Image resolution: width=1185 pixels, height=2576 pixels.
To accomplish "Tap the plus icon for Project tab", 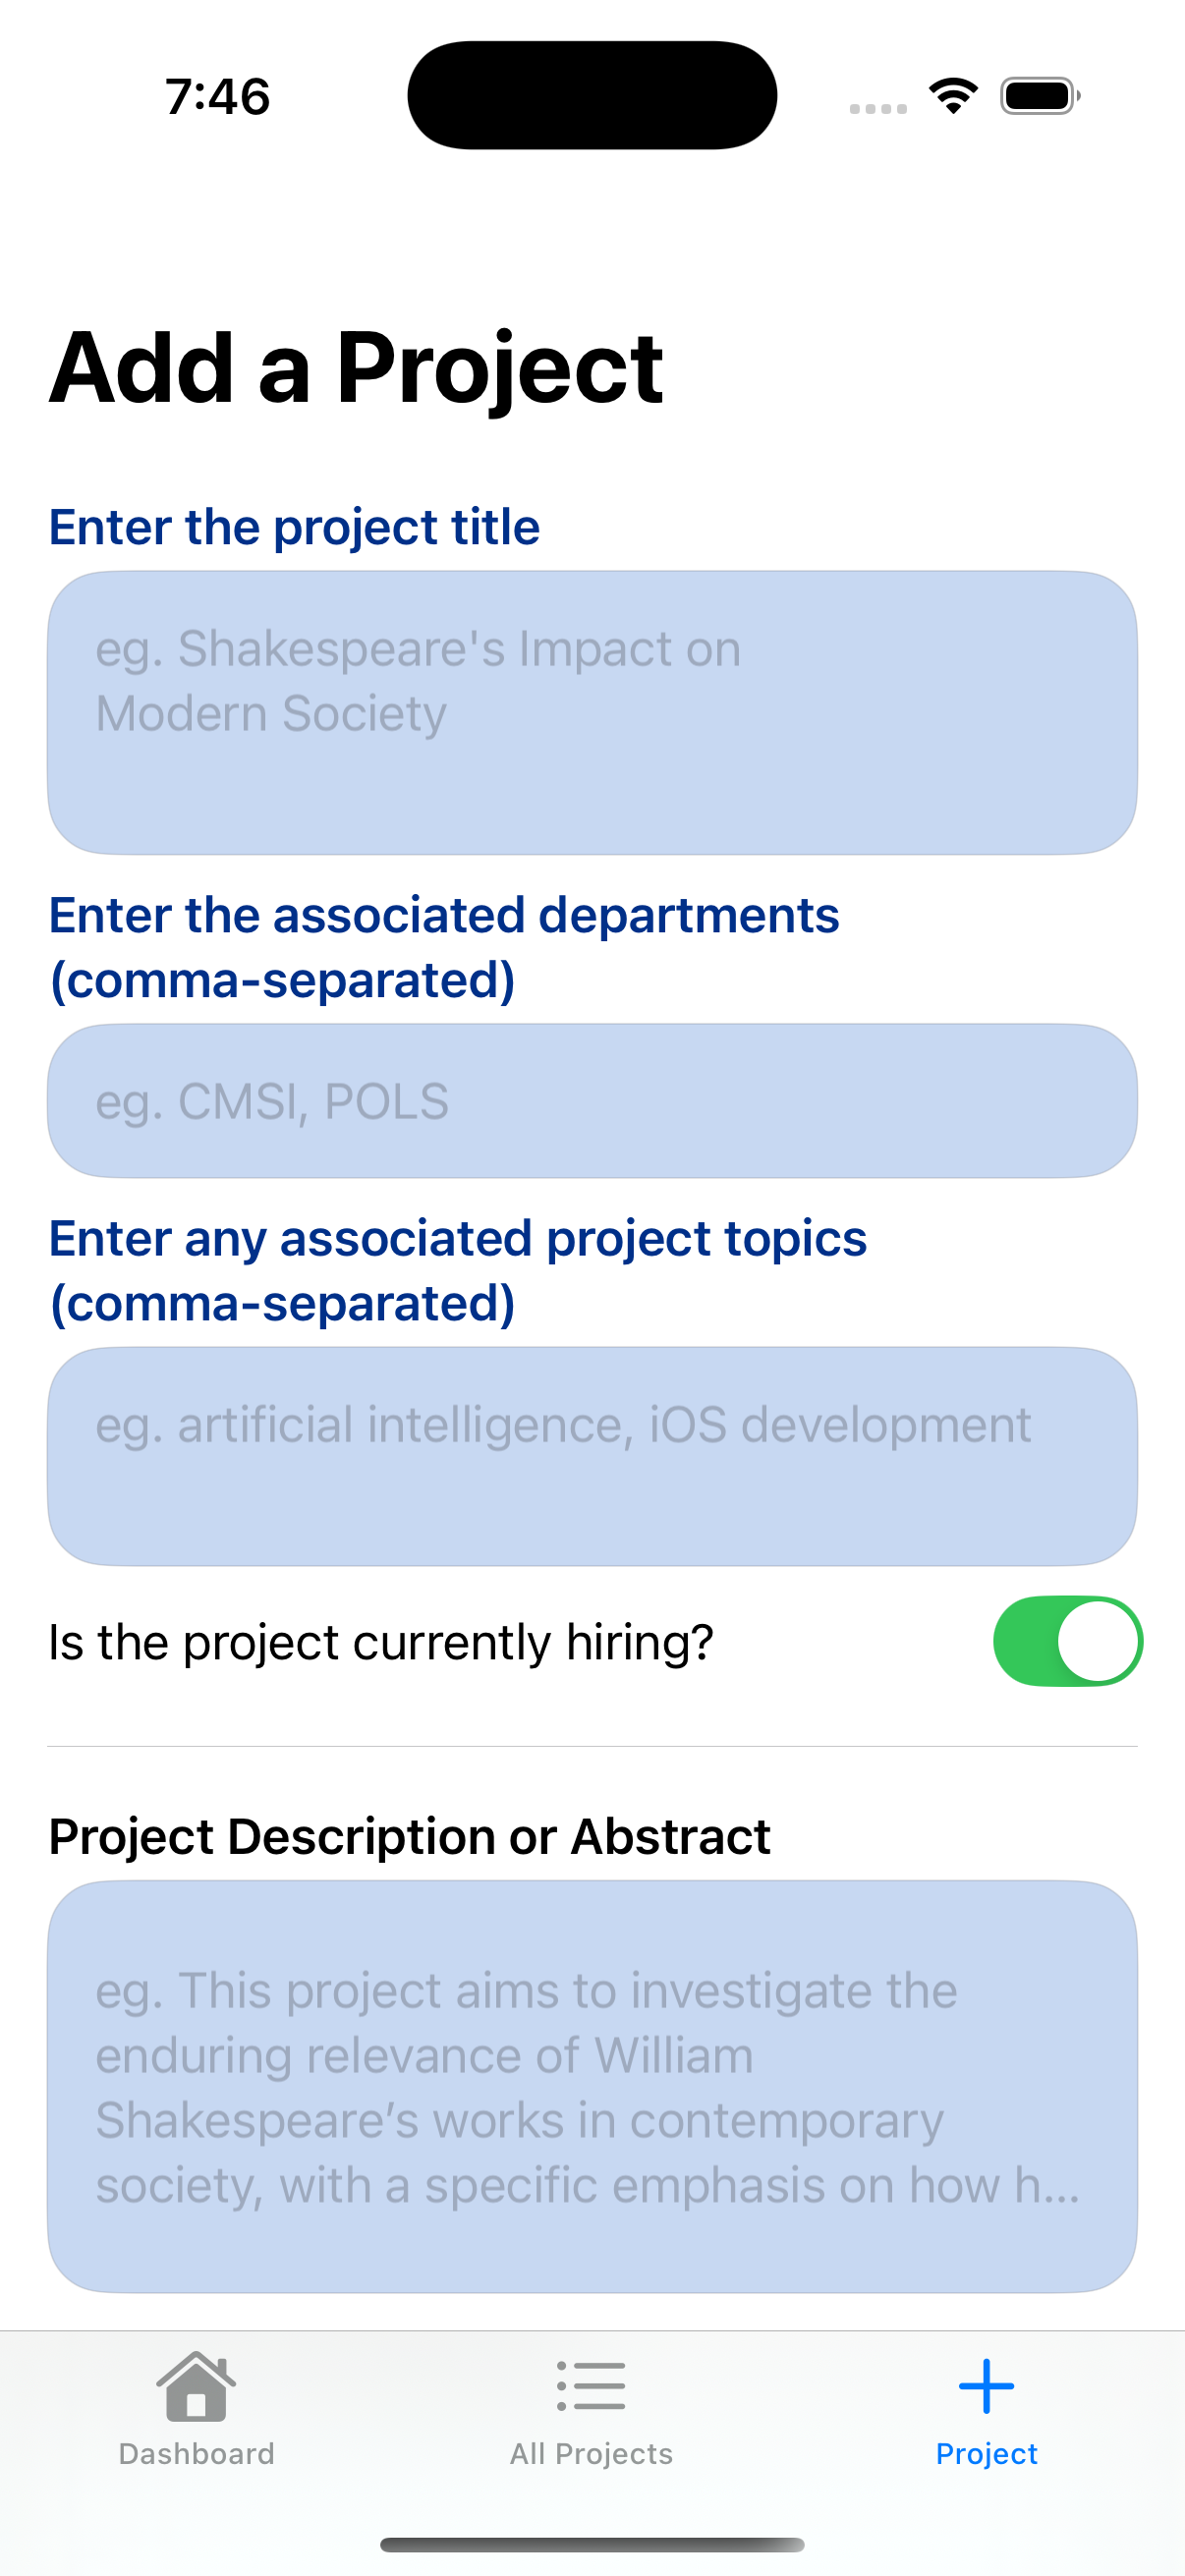I will point(986,2386).
